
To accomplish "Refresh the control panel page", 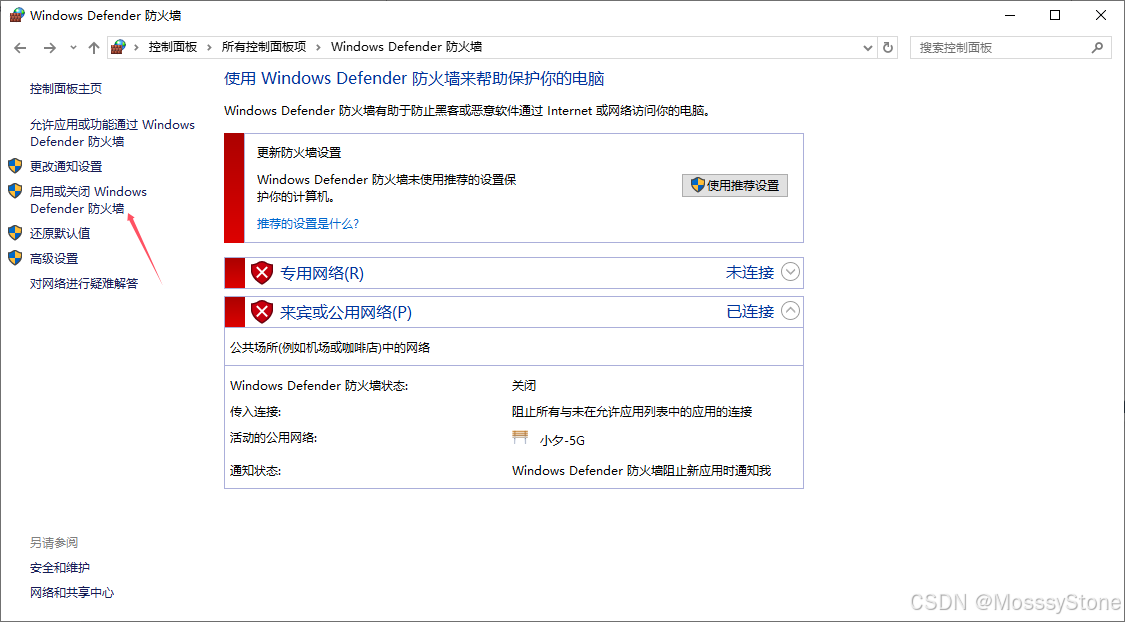I will (x=888, y=47).
